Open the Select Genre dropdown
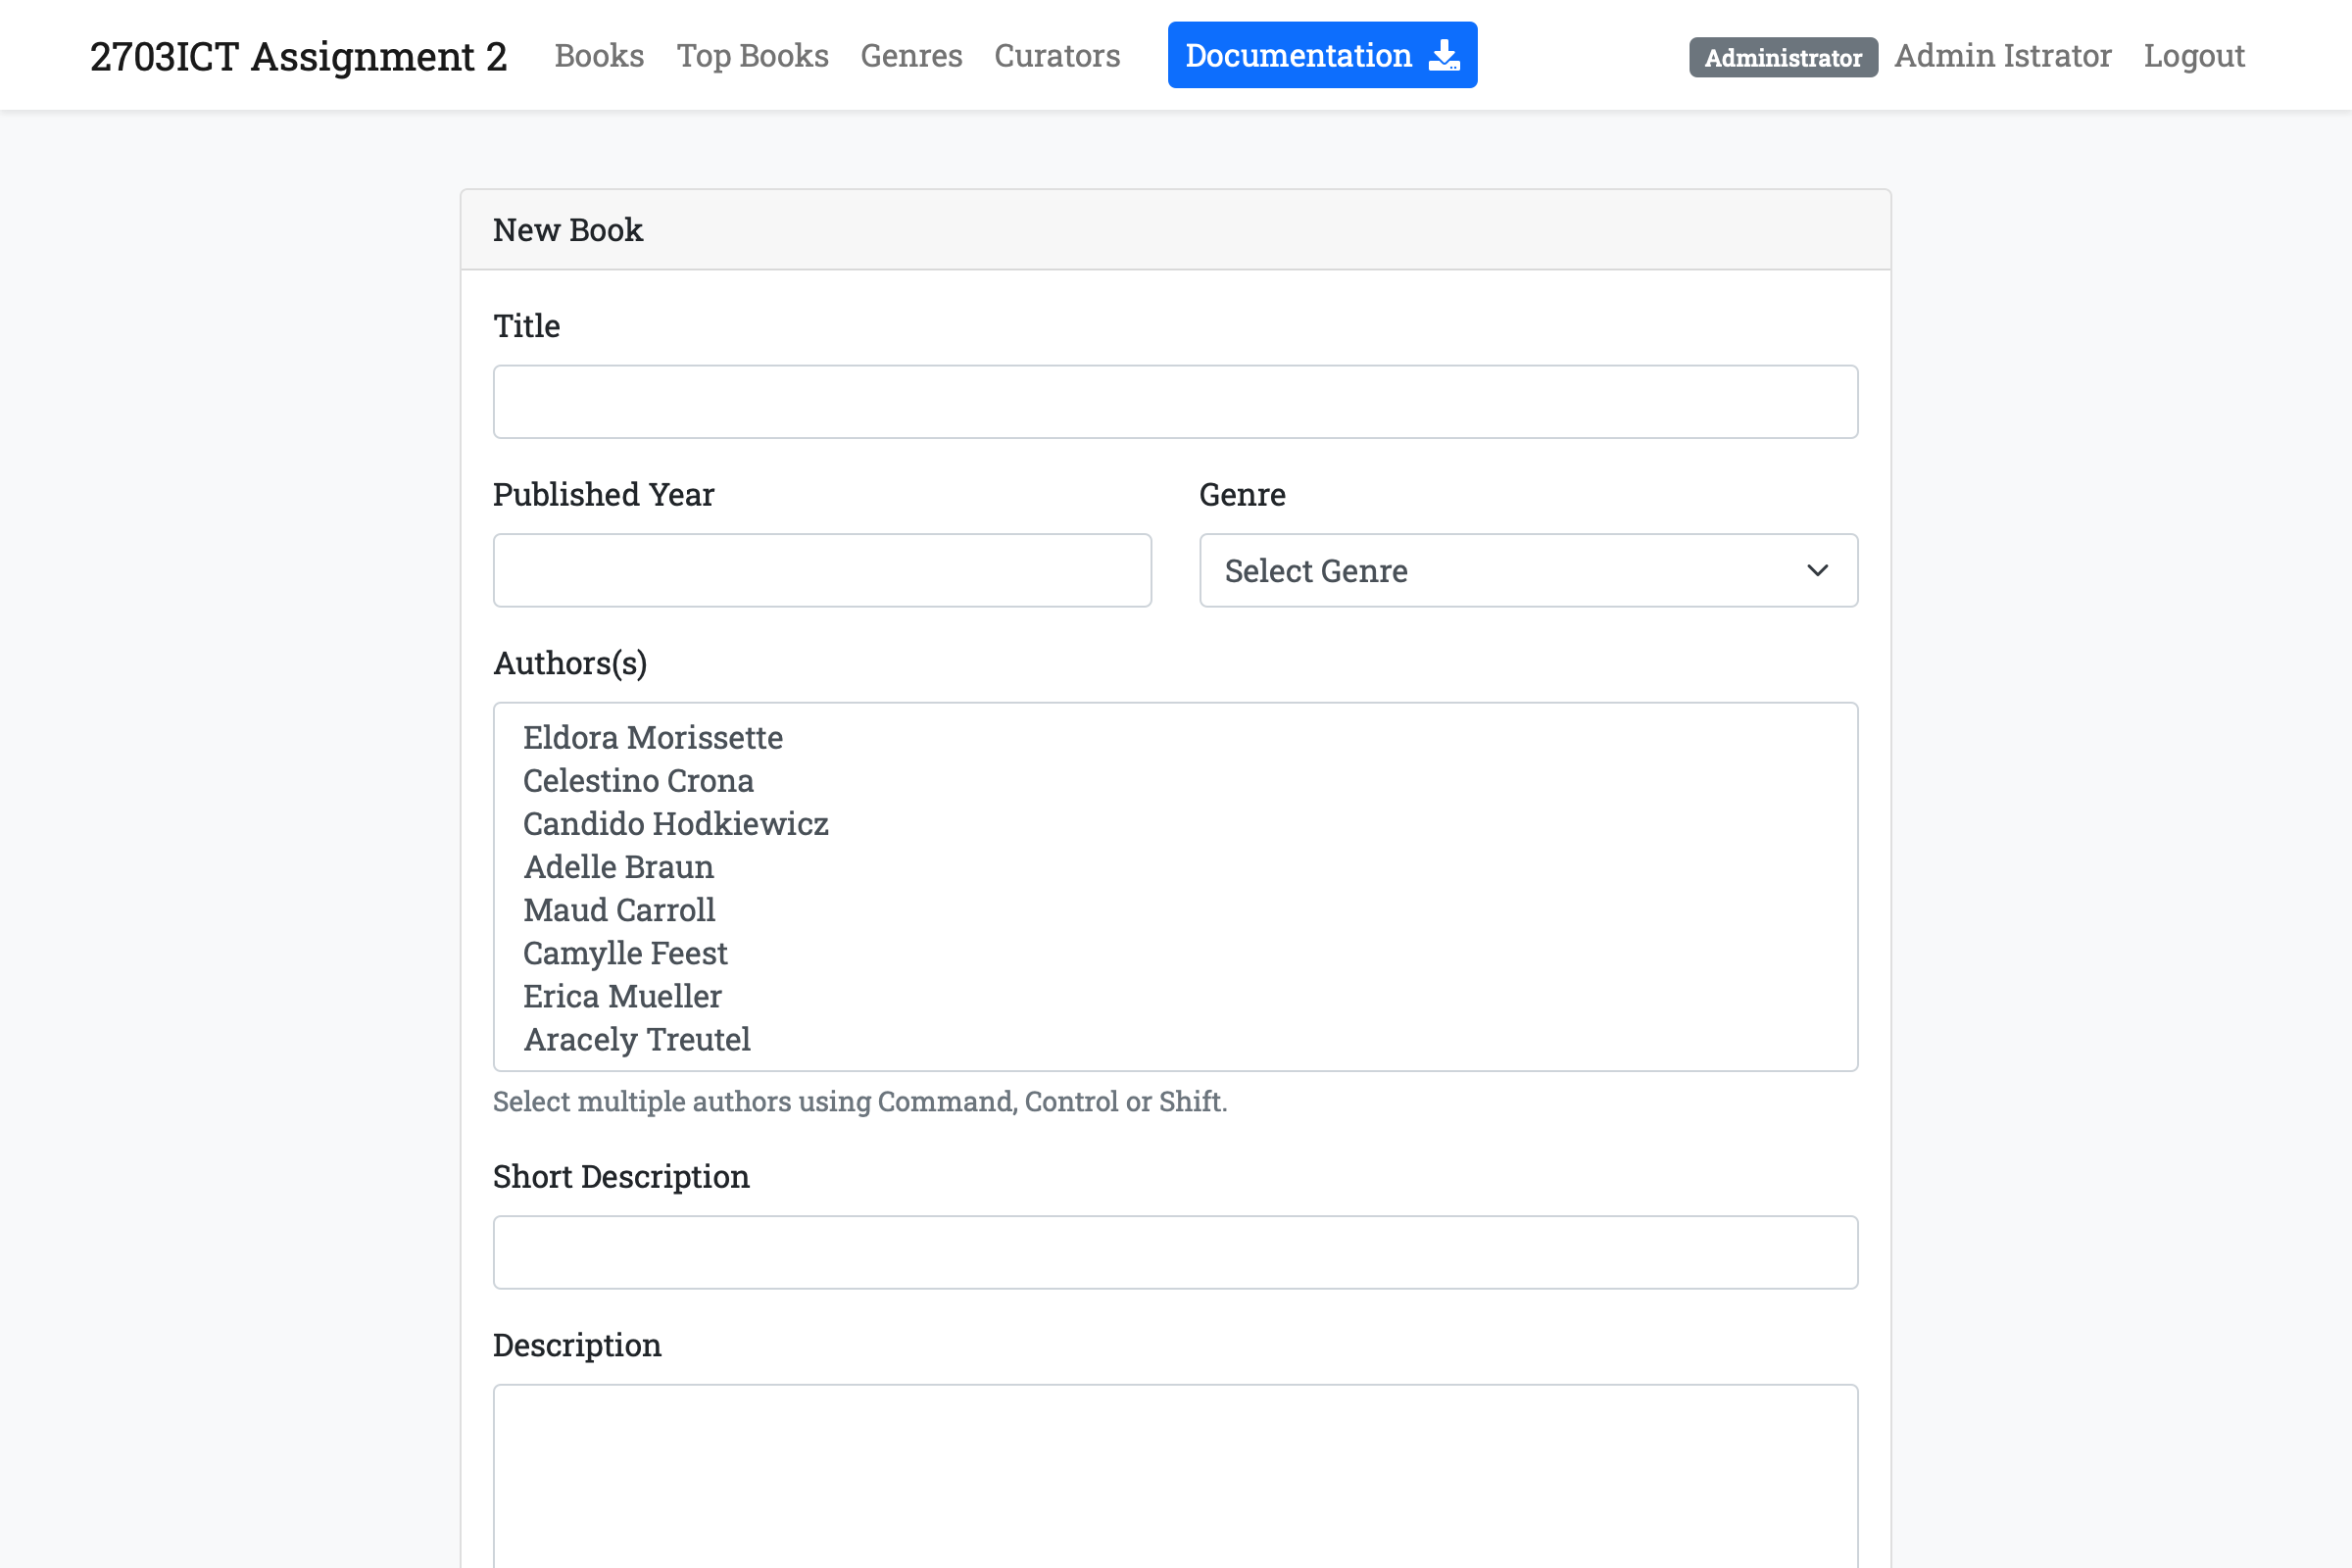This screenshot has width=2352, height=1568. tap(1528, 570)
